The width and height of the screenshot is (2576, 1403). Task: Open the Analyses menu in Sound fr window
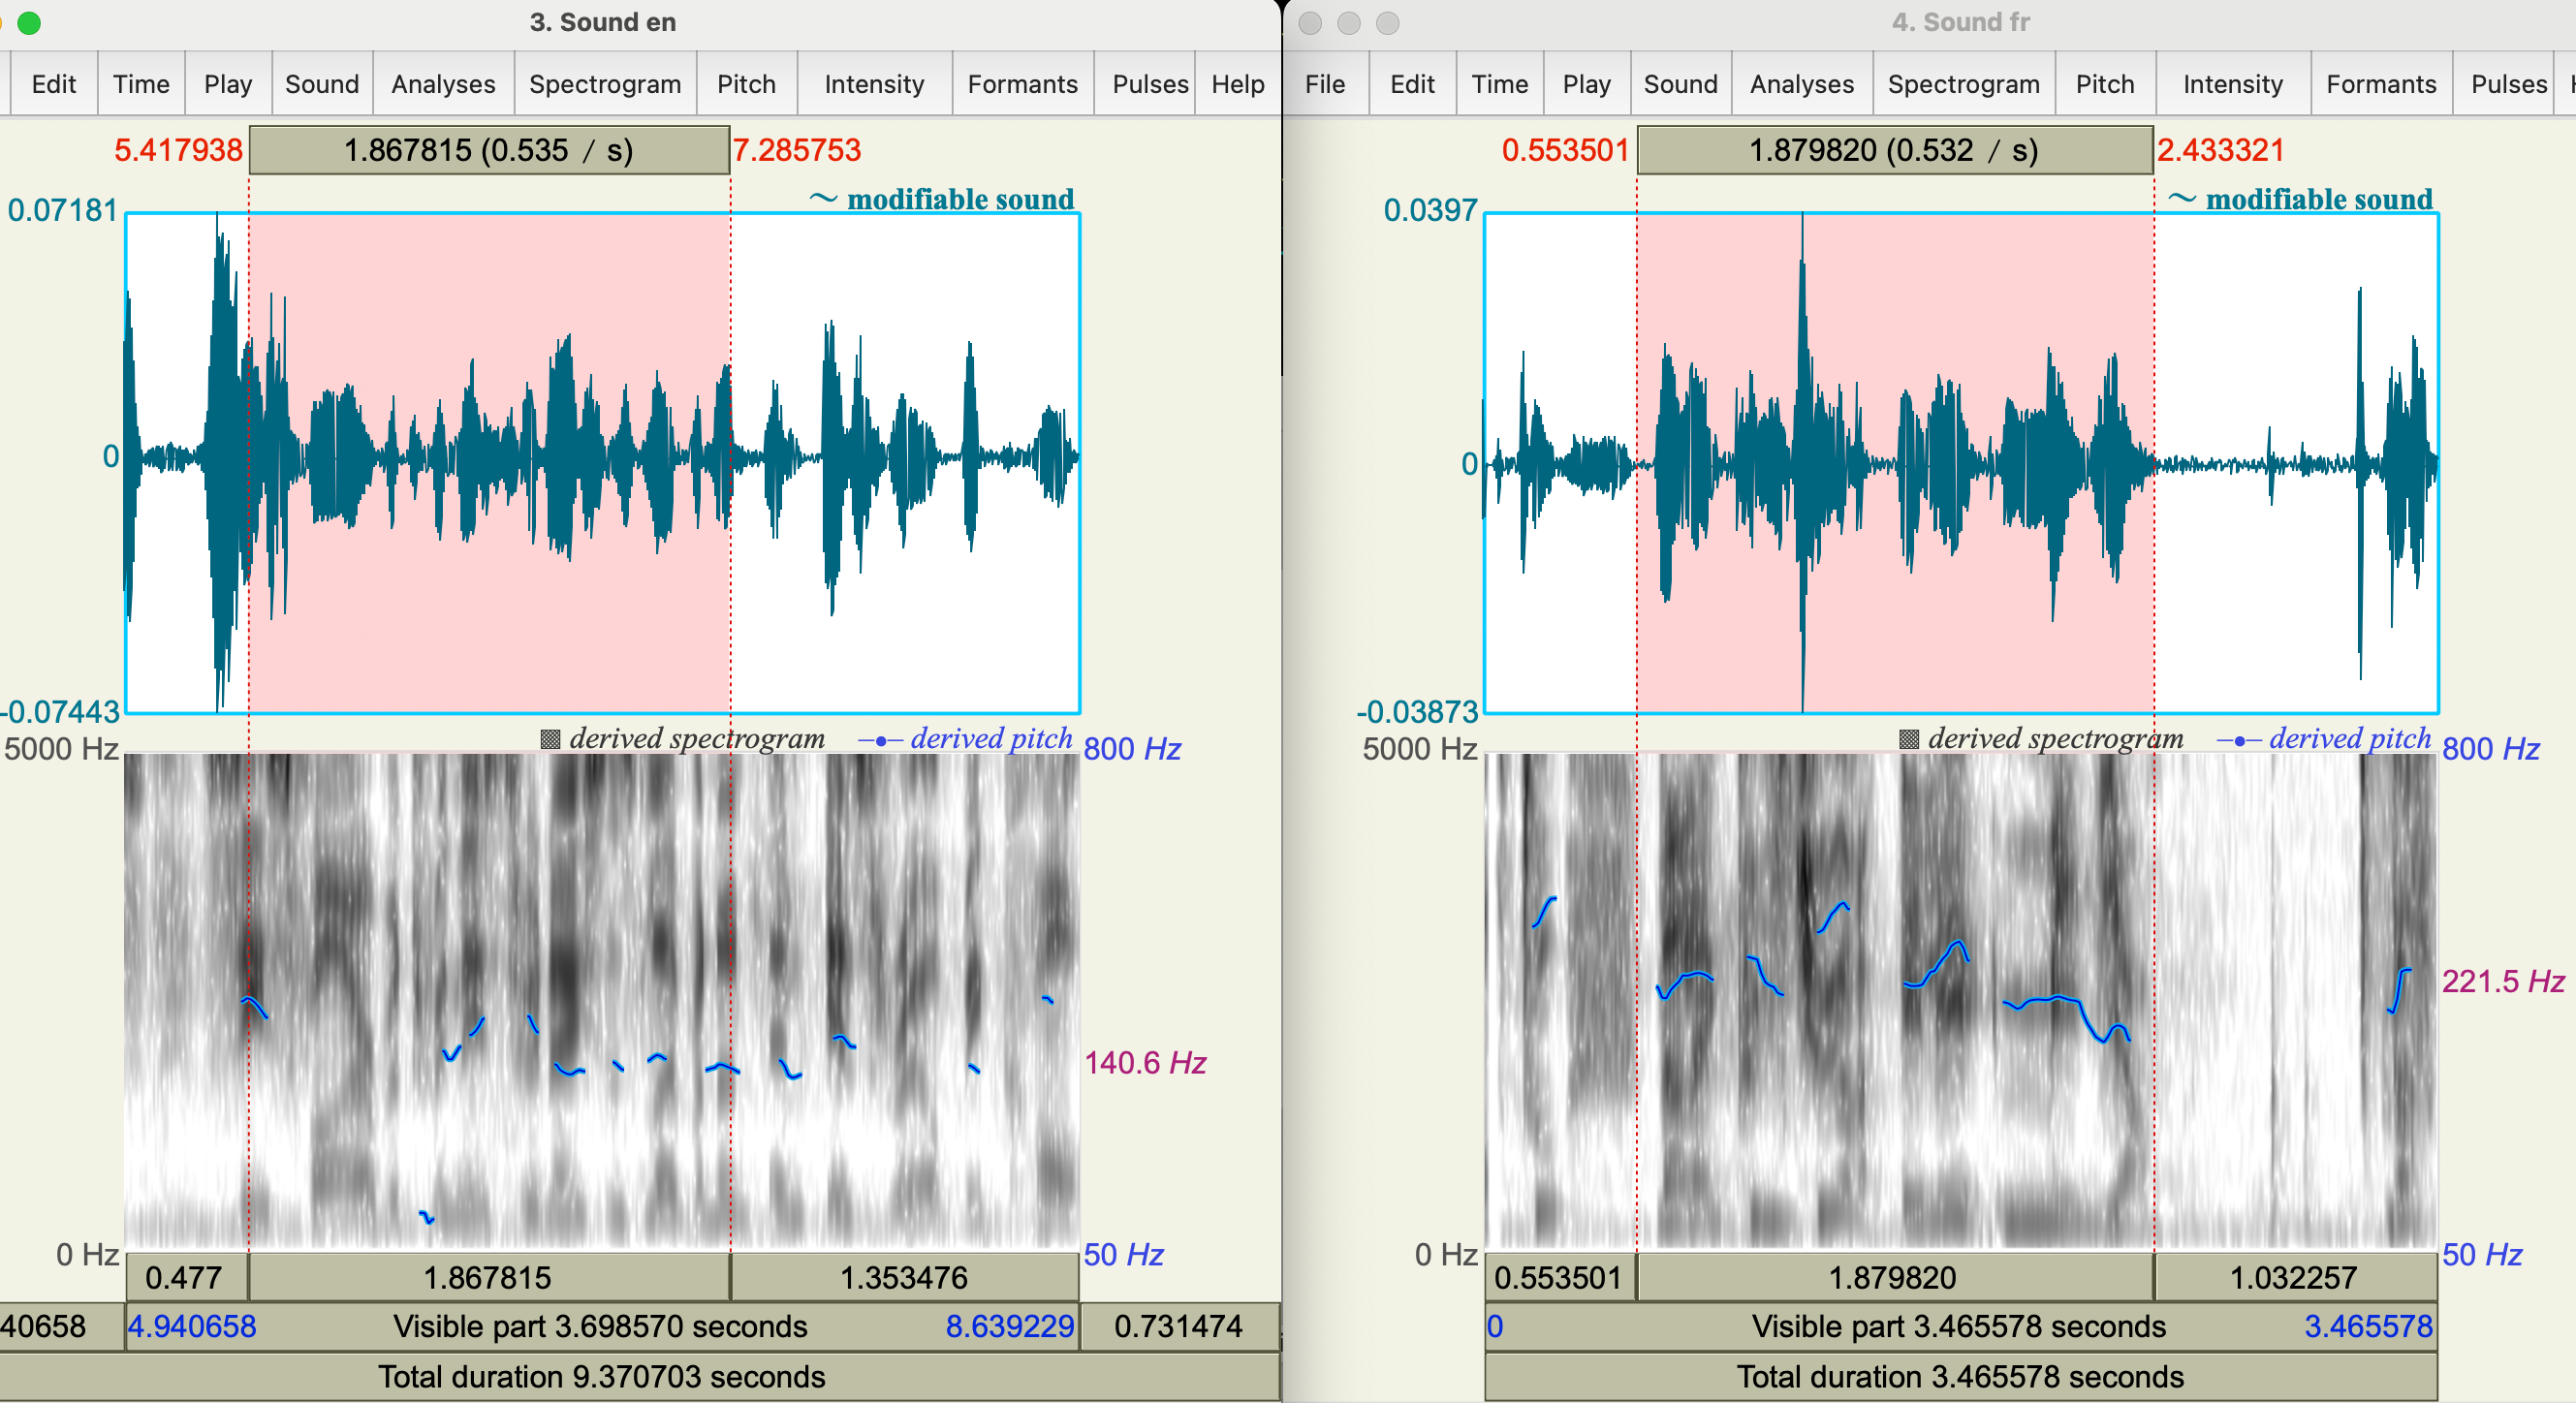pyautogui.click(x=1802, y=84)
